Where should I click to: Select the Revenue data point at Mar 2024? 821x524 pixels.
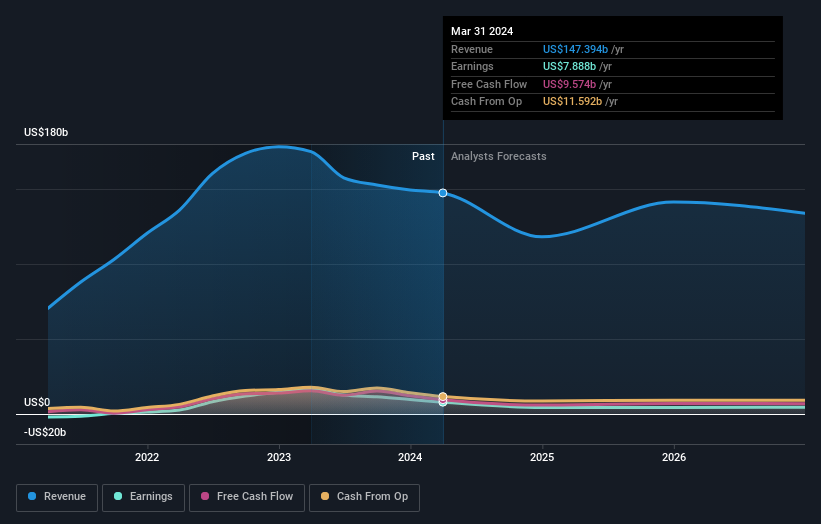443,193
